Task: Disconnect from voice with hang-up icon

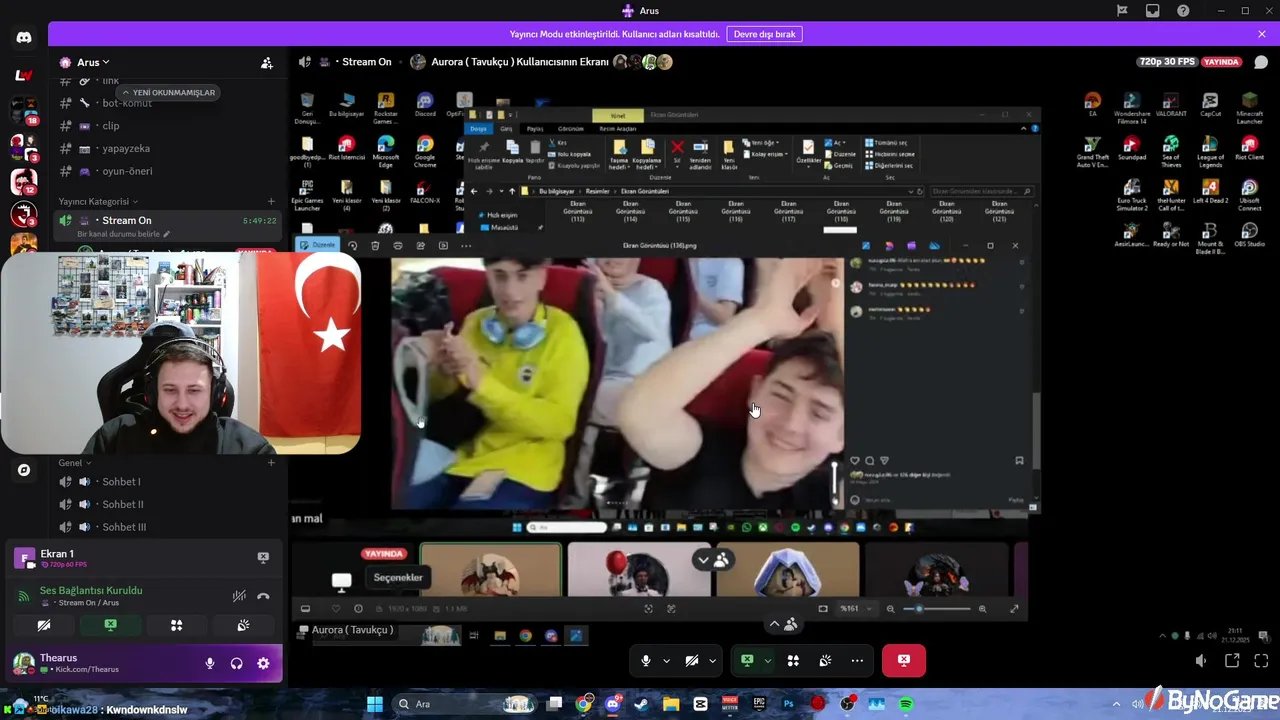Action: click(263, 596)
